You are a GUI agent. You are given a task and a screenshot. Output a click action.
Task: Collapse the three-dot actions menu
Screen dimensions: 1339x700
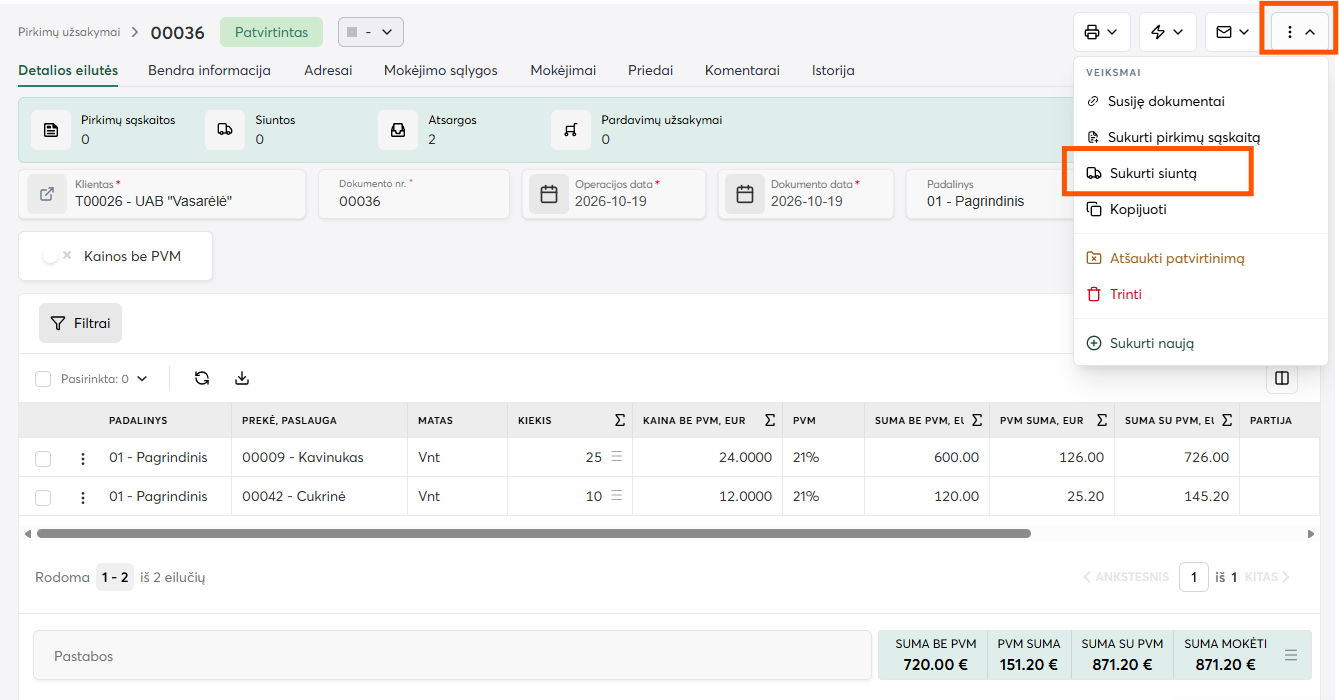(x=1299, y=32)
